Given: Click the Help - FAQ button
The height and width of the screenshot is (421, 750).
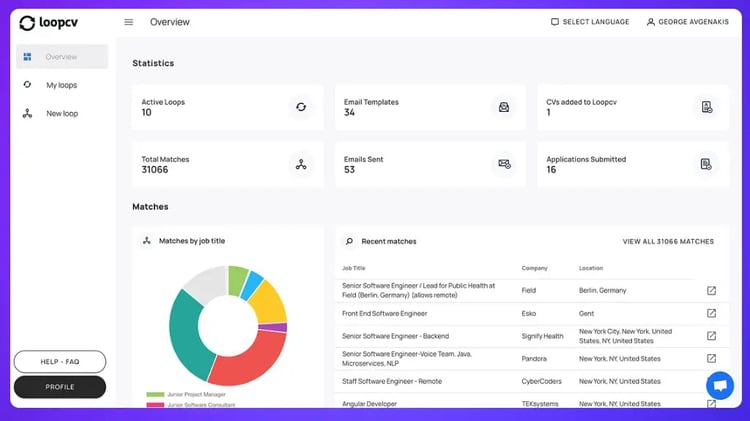Looking at the screenshot, I should [60, 362].
